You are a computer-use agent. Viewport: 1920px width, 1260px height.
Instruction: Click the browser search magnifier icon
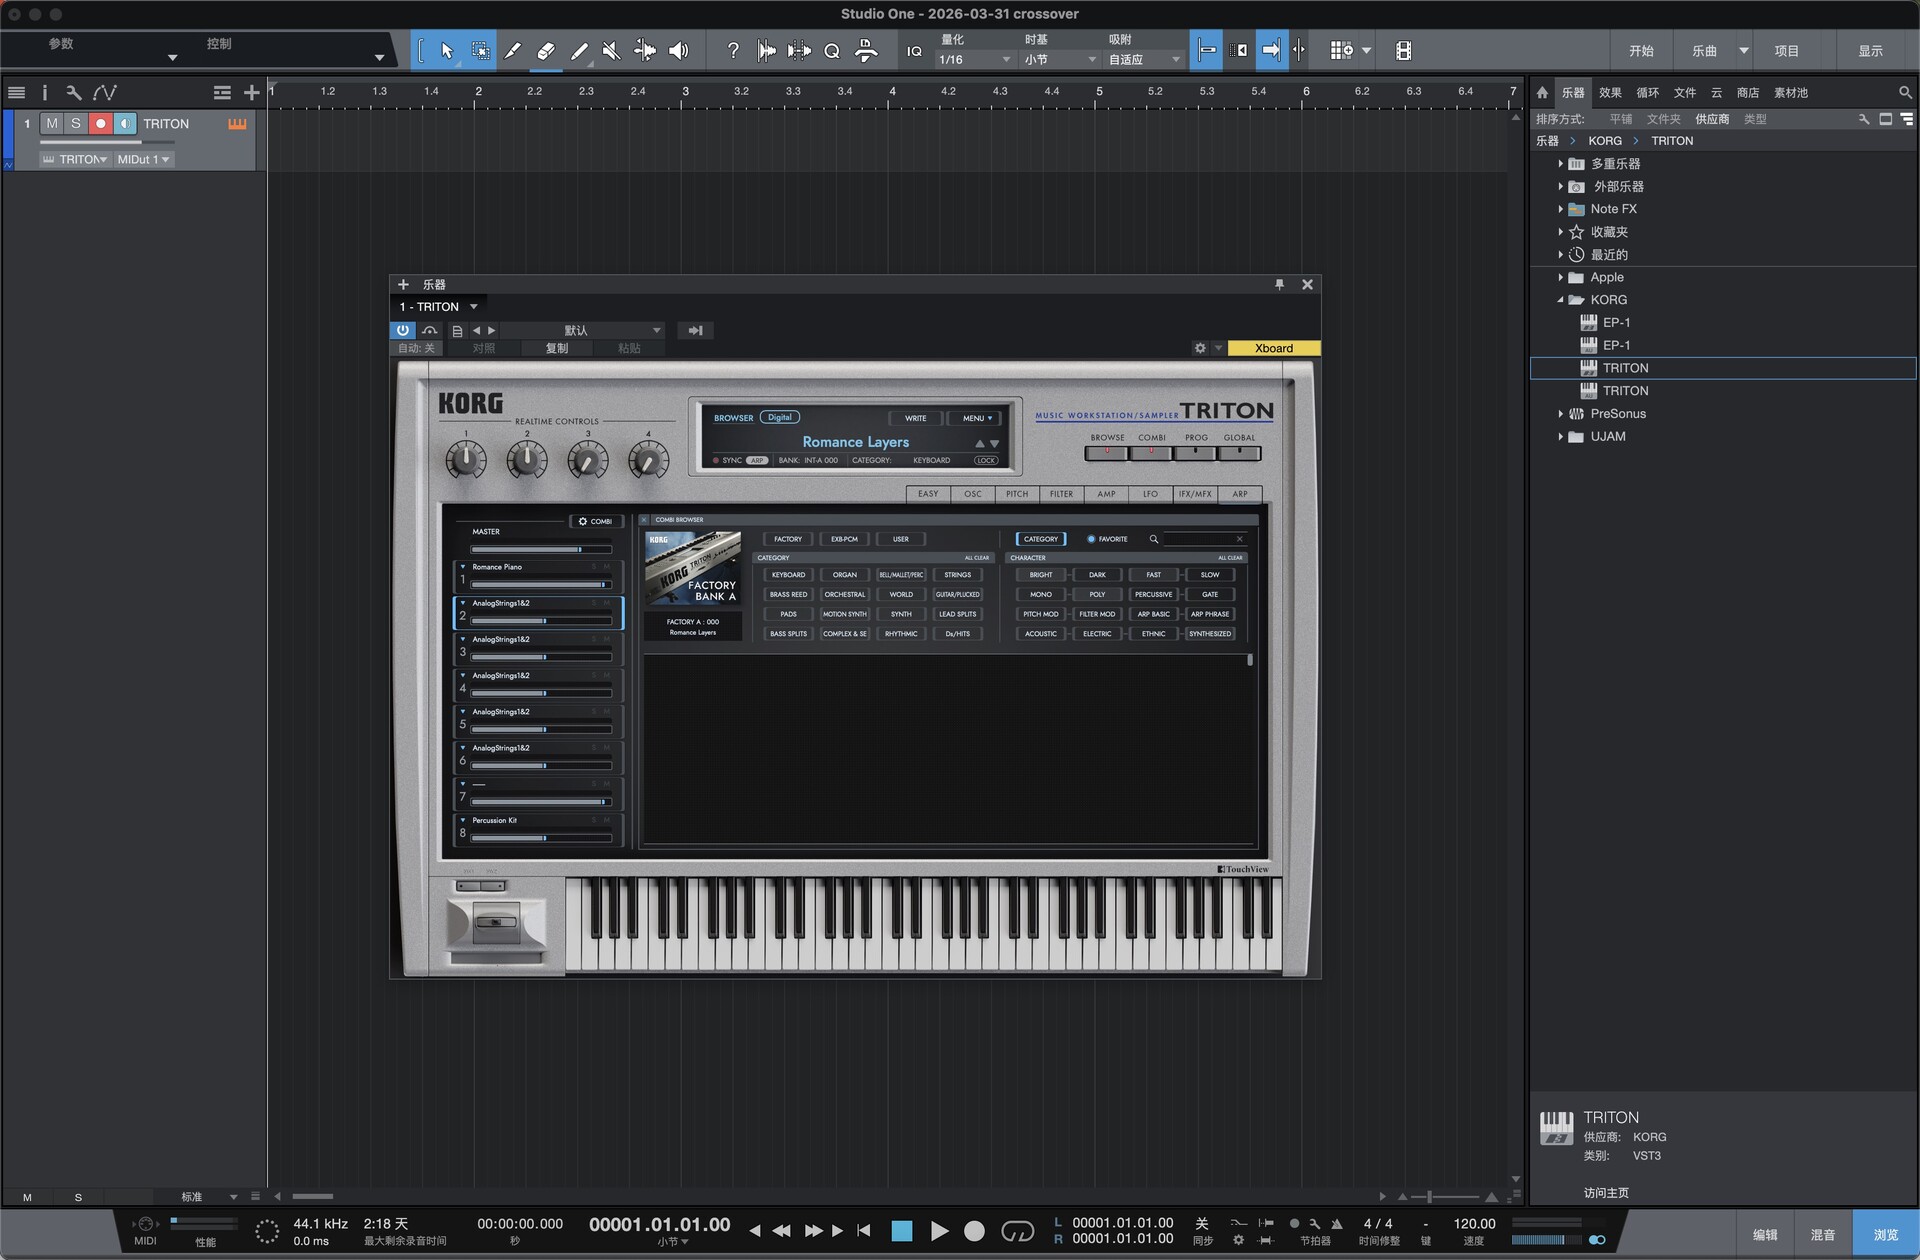[x=1905, y=92]
